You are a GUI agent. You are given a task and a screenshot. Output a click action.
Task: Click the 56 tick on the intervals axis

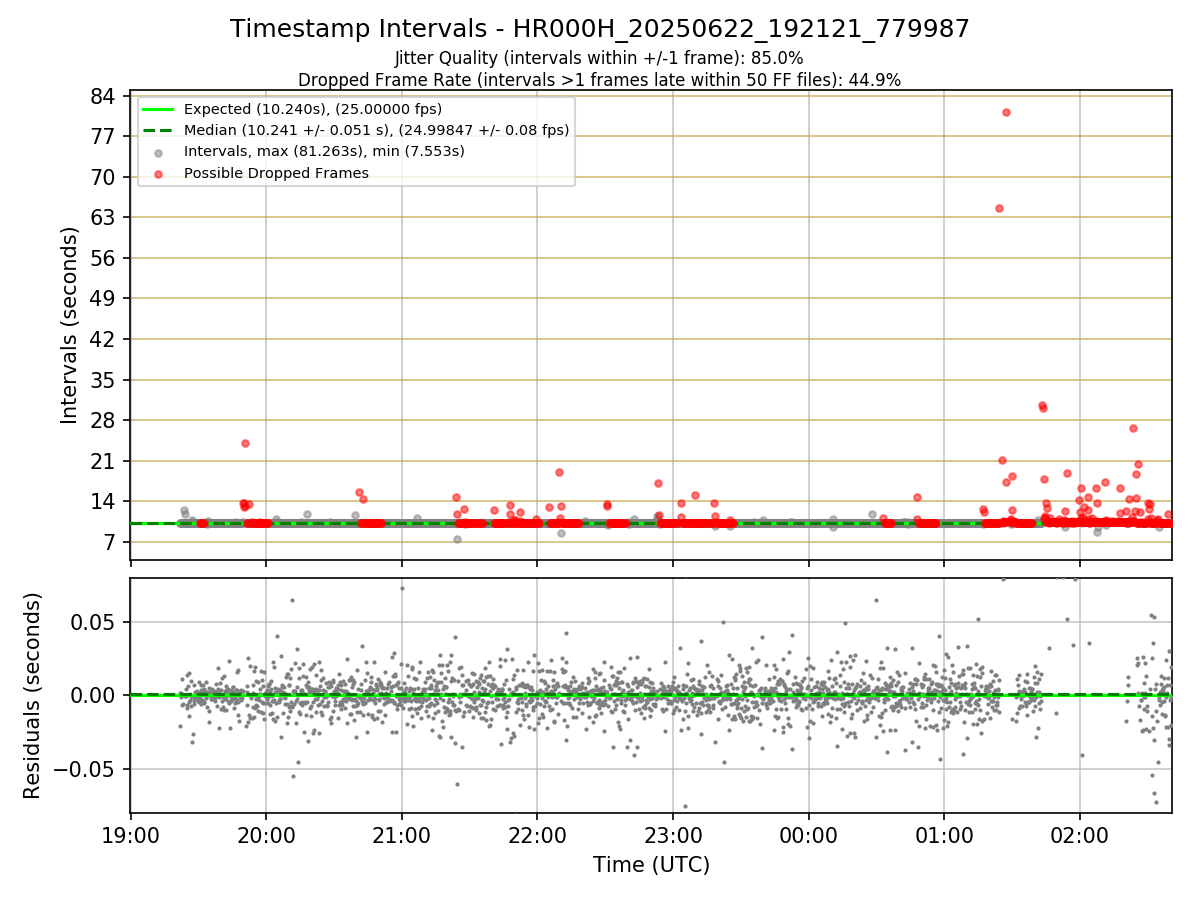(x=105, y=258)
